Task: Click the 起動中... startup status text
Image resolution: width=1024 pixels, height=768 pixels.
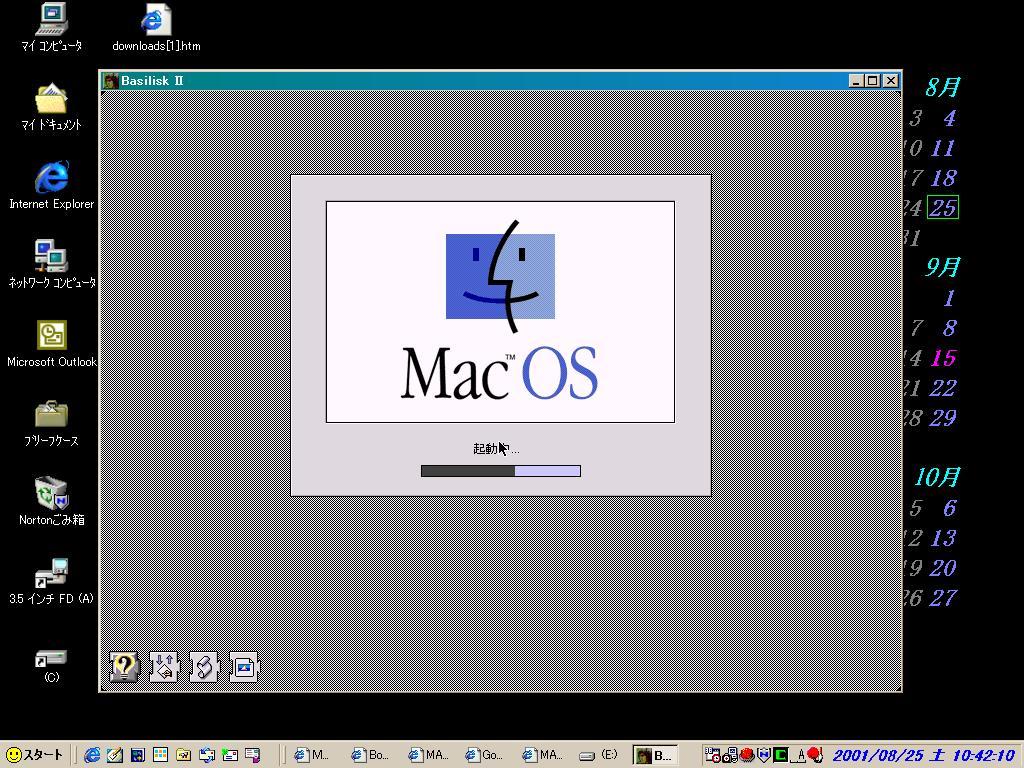Action: 496,449
